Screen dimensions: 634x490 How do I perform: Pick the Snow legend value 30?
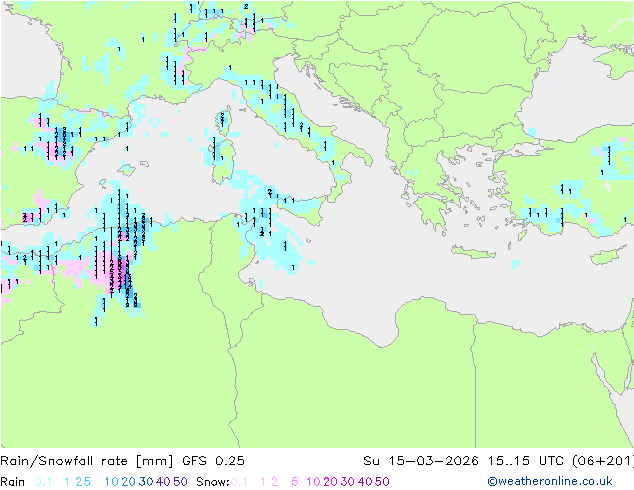click(347, 482)
